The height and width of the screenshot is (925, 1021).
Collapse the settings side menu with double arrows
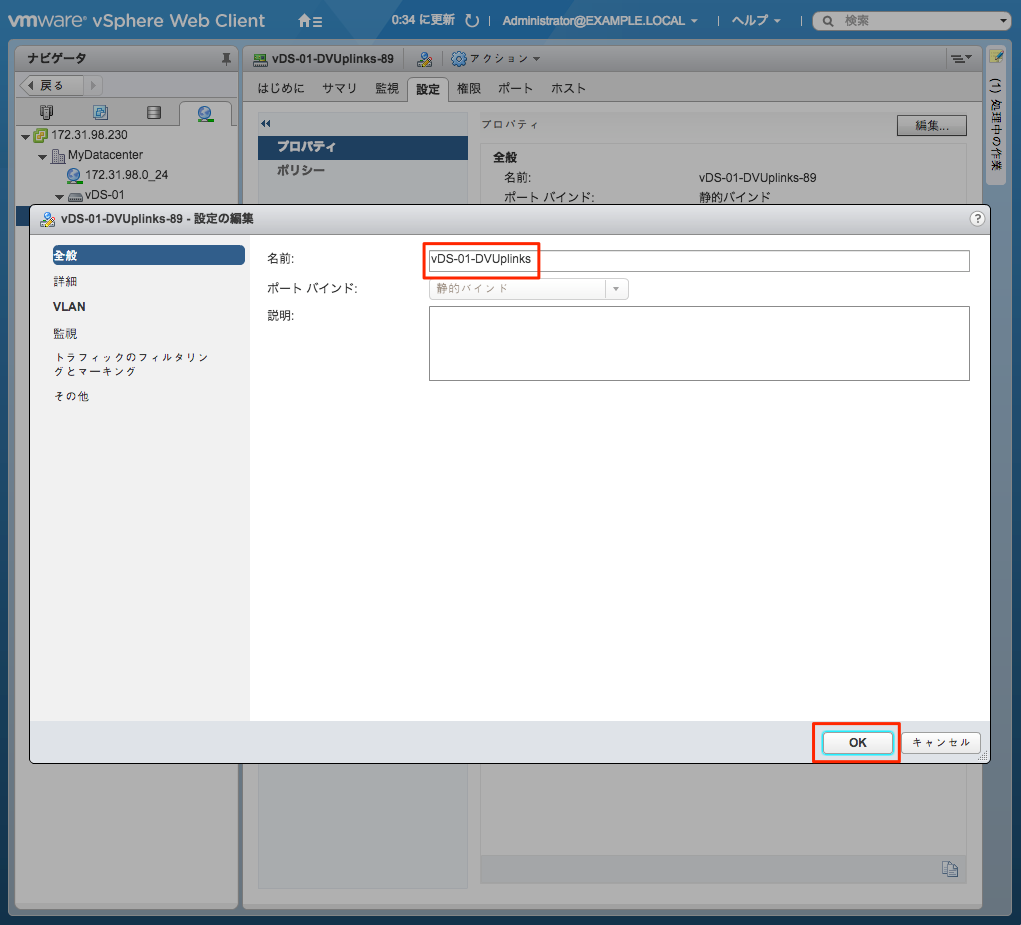point(266,123)
